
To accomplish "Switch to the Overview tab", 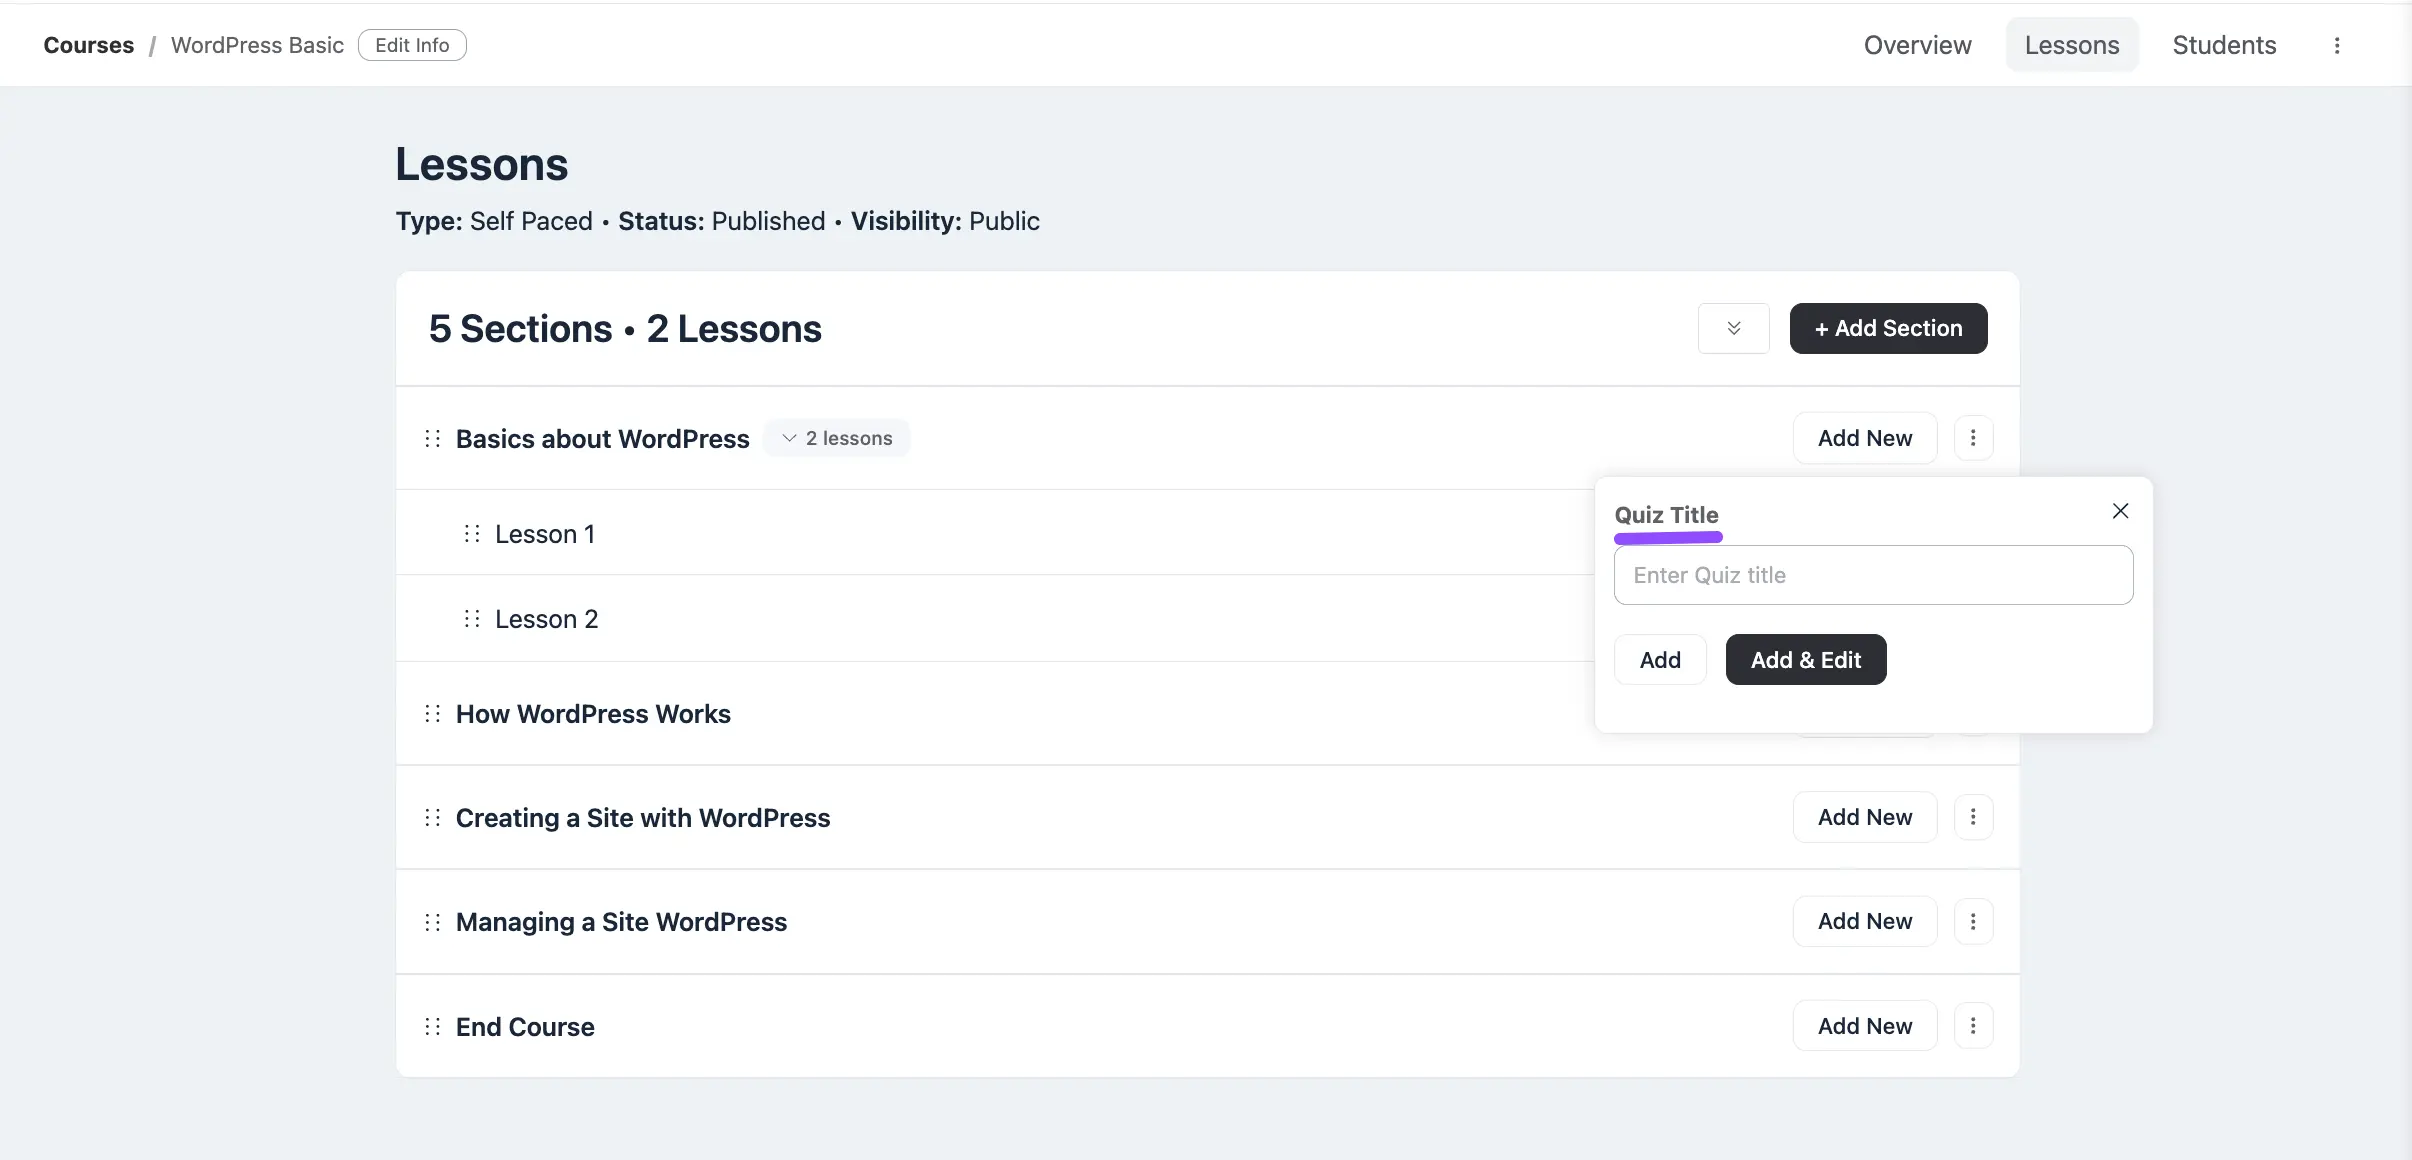I will [x=1917, y=45].
